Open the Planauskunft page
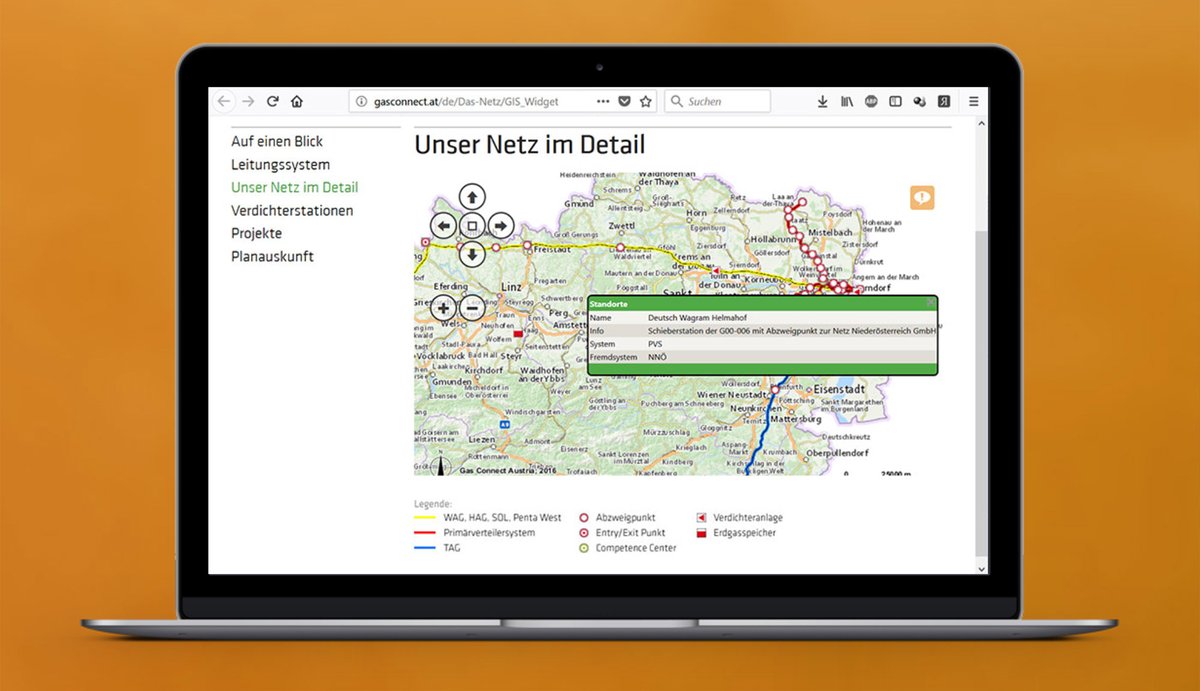Viewport: 1200px width, 691px height. coord(270,256)
